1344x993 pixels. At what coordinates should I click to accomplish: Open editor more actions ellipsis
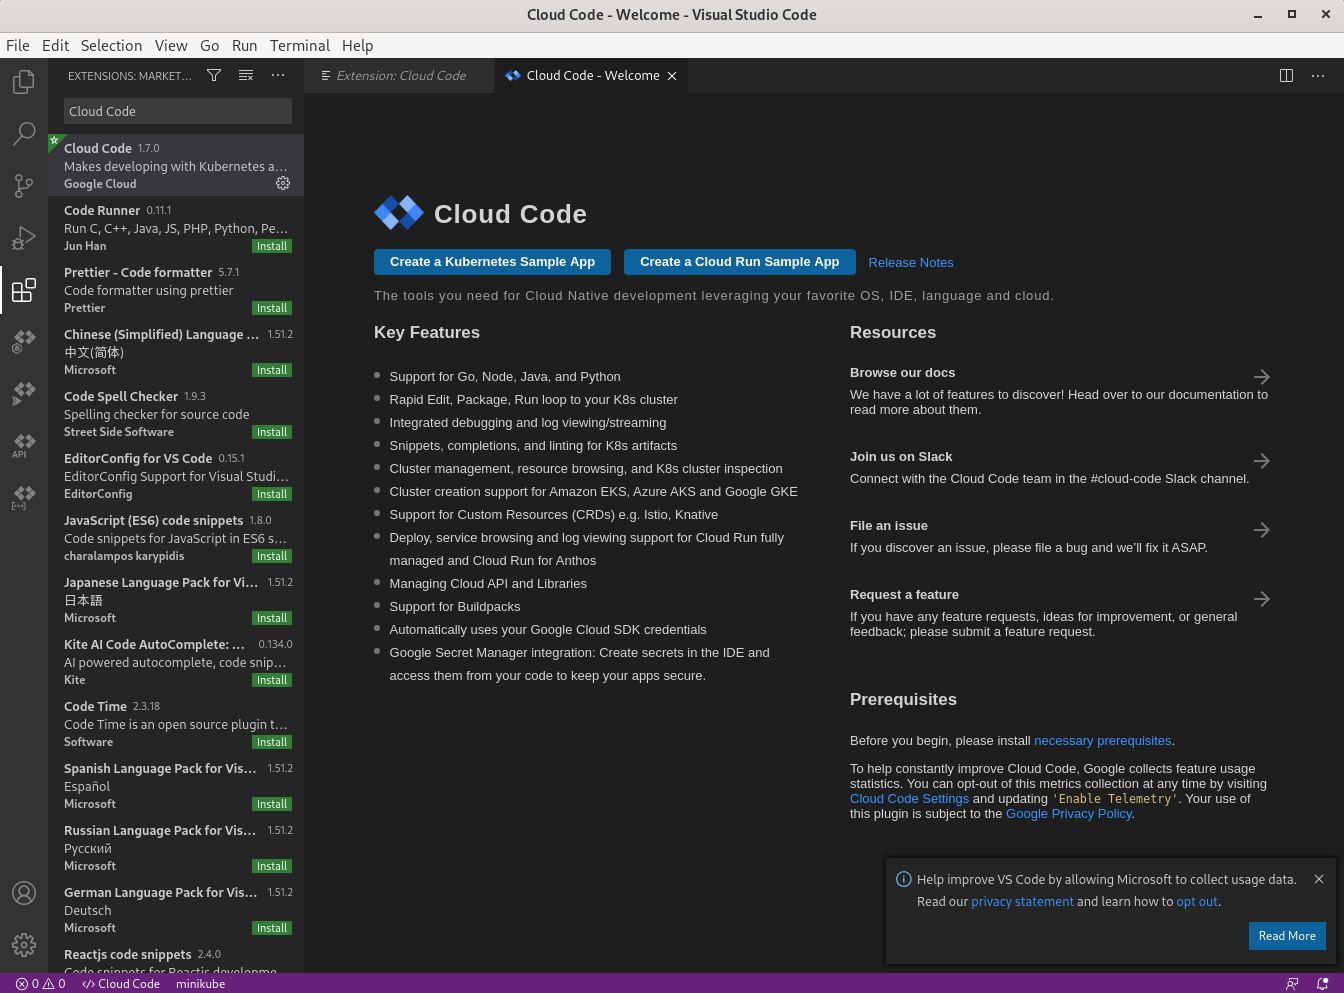(x=1318, y=76)
